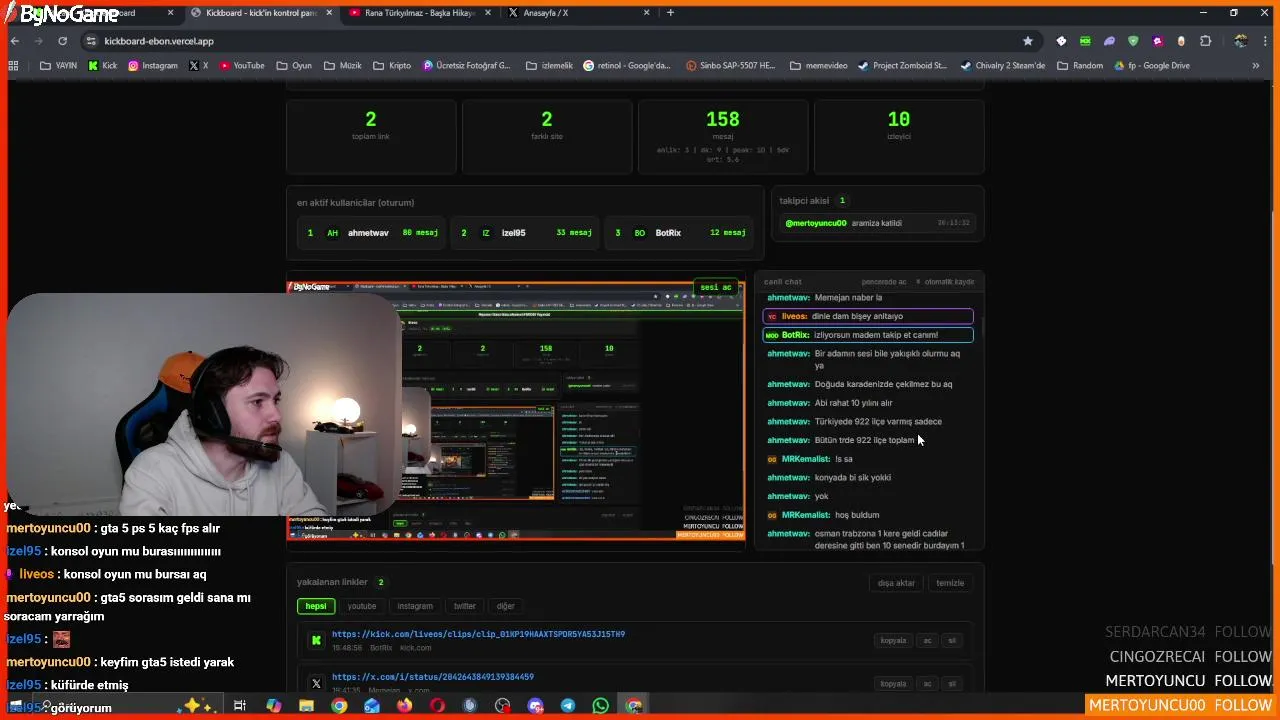
Task: Select ahmetwav in most active users
Action: coord(371,233)
